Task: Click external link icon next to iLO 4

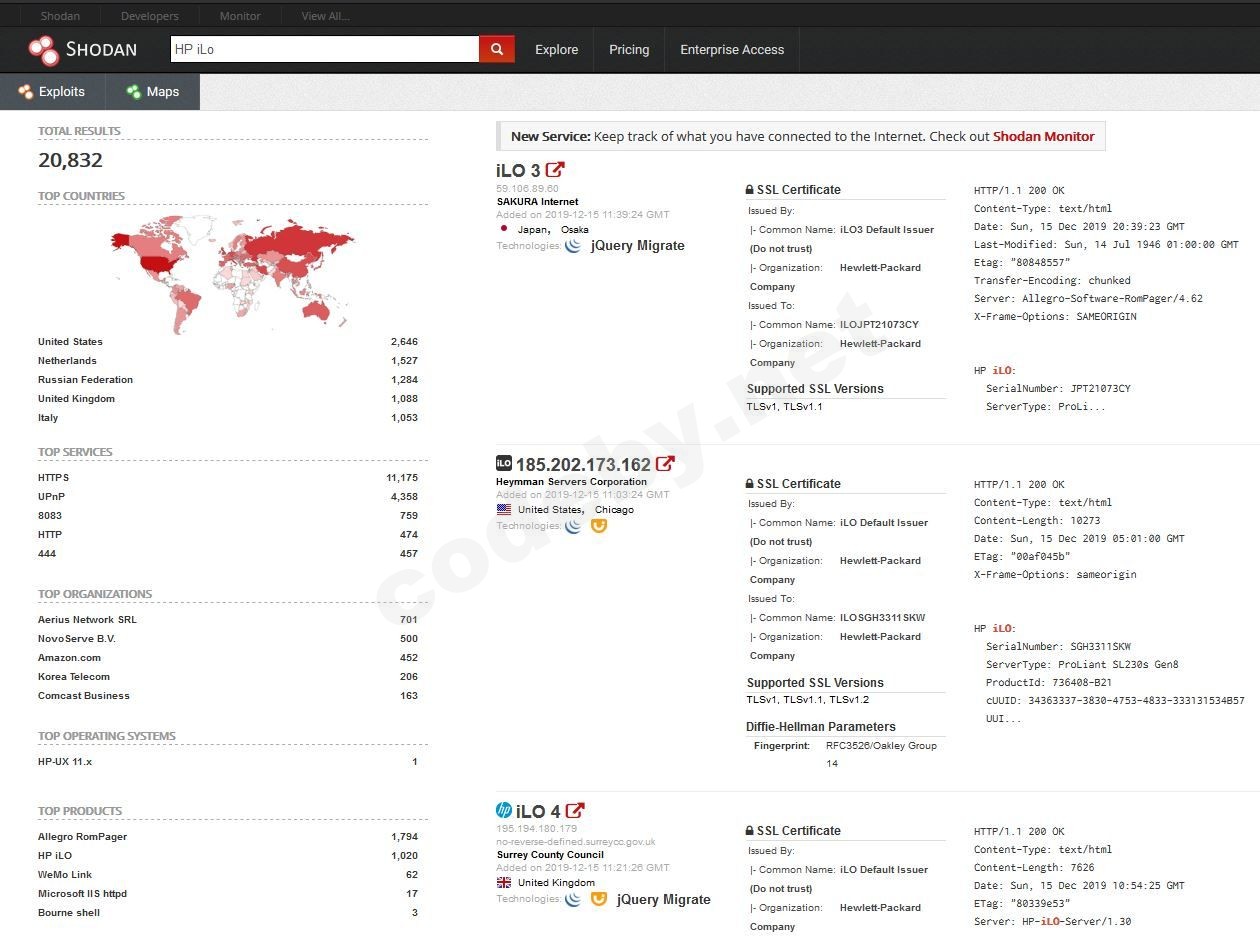Action: [x=575, y=811]
